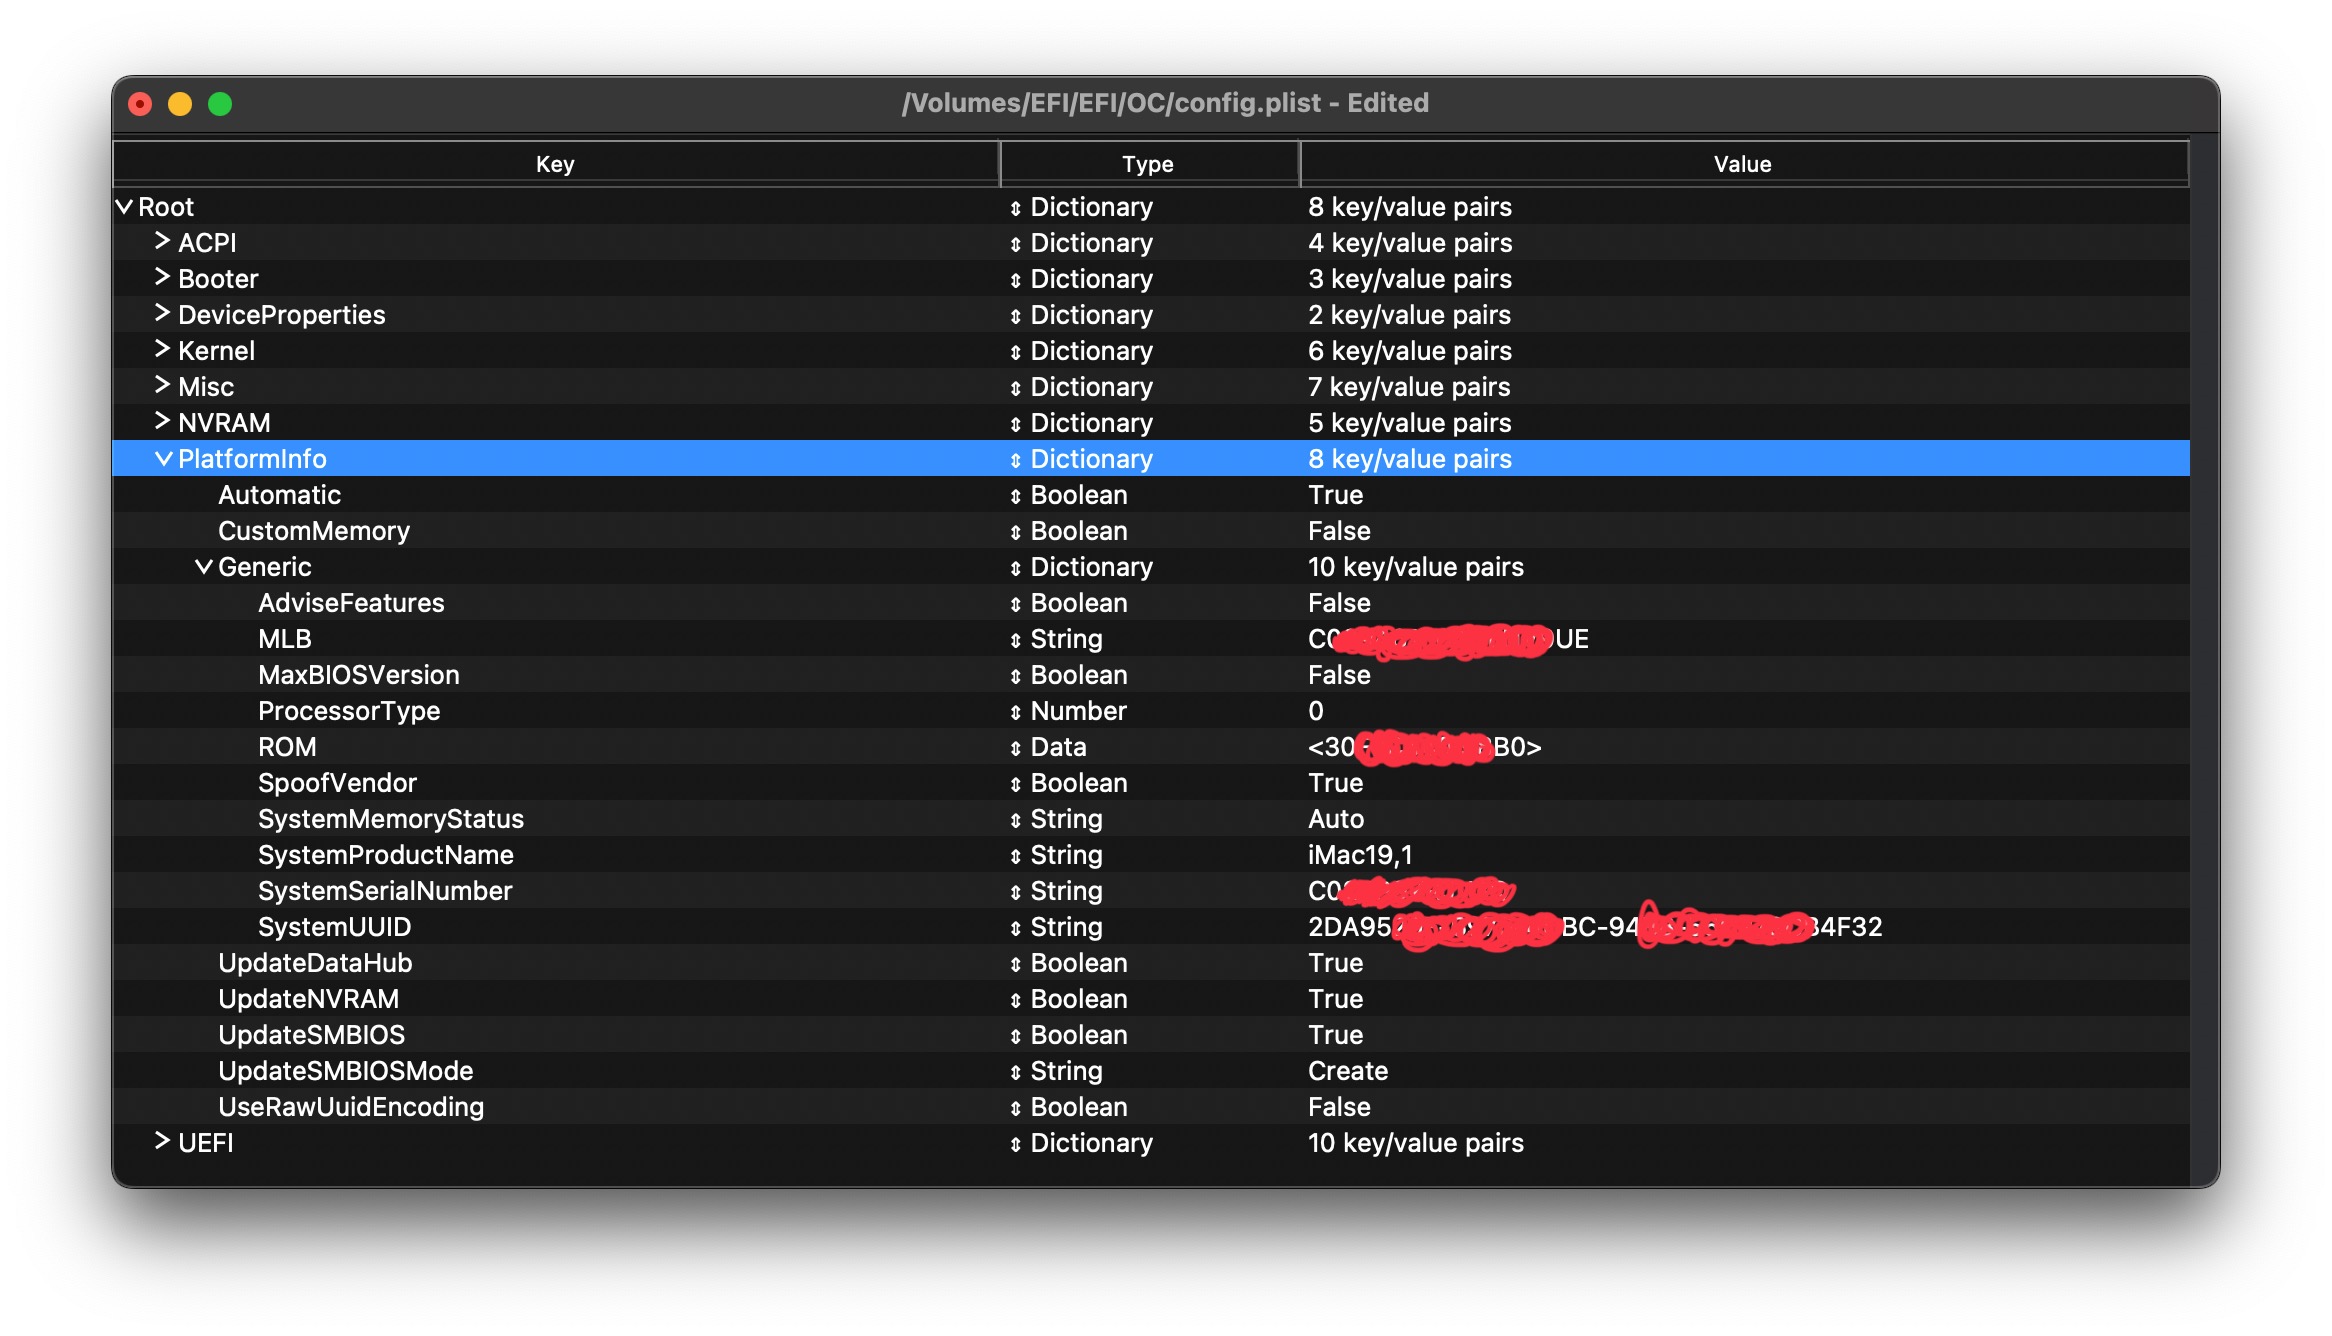The width and height of the screenshot is (2332, 1336).
Task: Click the Value column header
Action: point(1742,164)
